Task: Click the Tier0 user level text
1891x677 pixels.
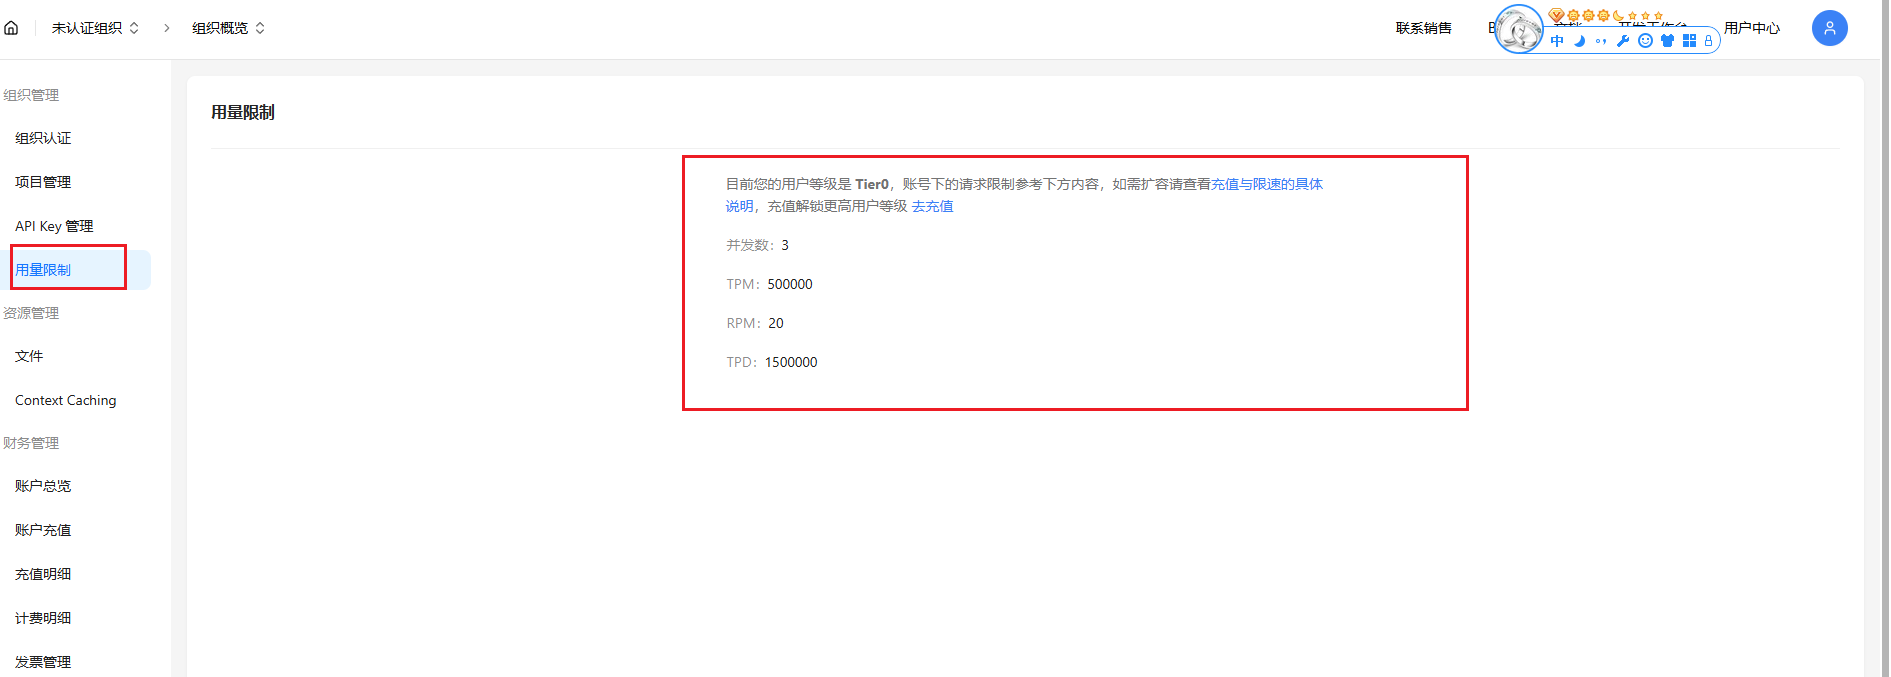Action: (x=872, y=184)
